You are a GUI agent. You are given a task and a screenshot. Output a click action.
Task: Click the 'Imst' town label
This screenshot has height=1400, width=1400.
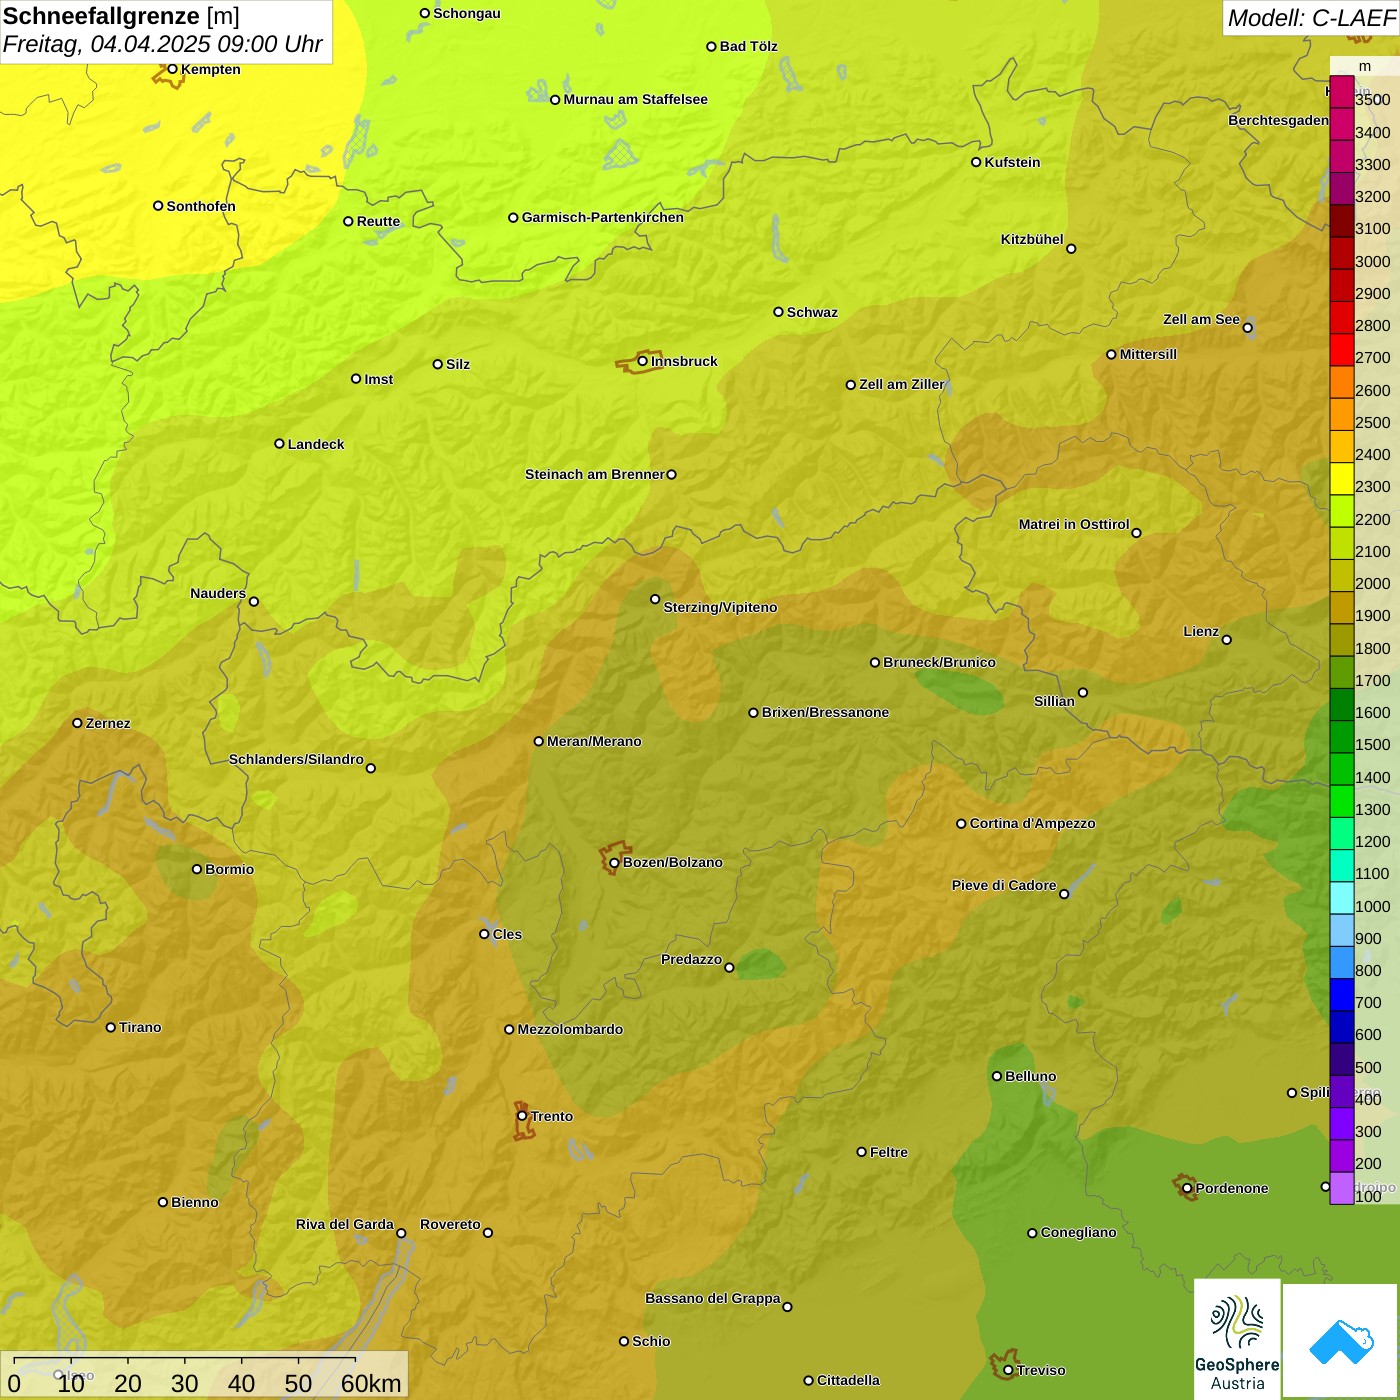pyautogui.click(x=378, y=379)
